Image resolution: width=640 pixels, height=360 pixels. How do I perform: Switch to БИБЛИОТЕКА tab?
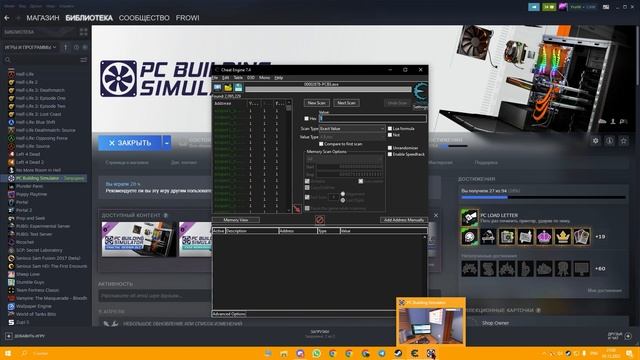pyautogui.click(x=89, y=18)
